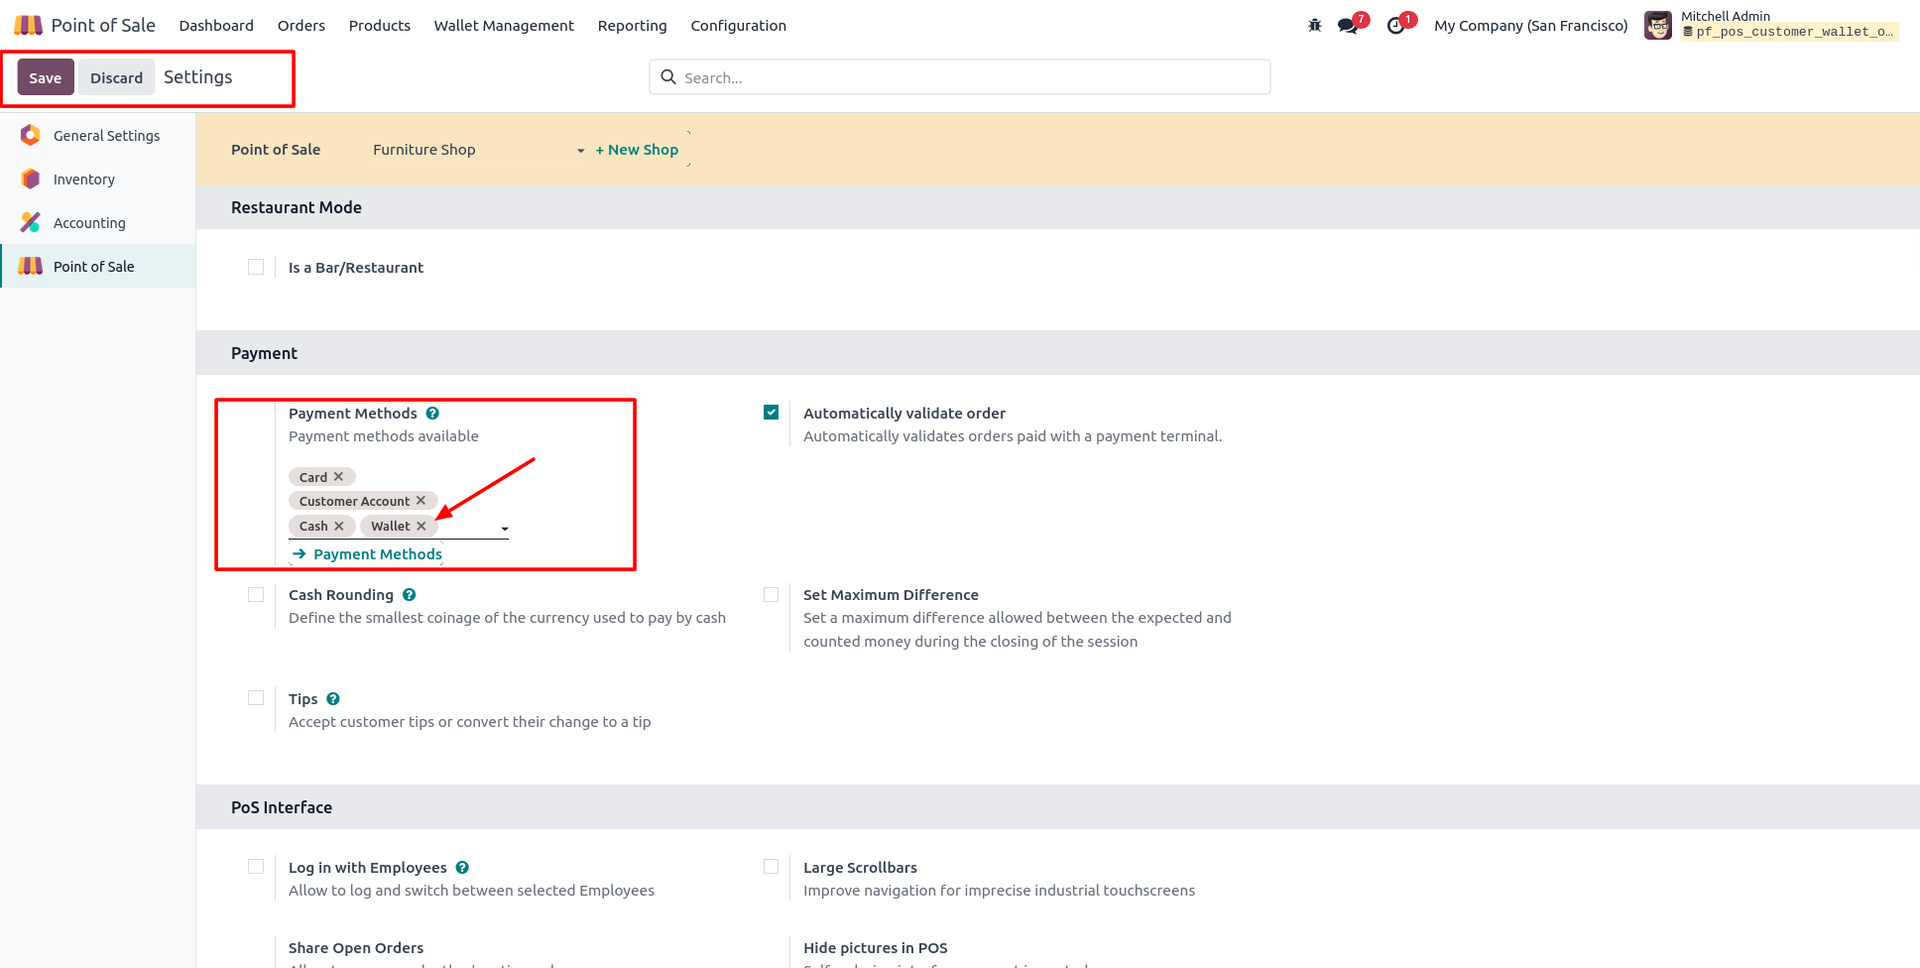The height and width of the screenshot is (968, 1920).
Task: Expand the Furniture Shop dropdown
Action: [479, 150]
